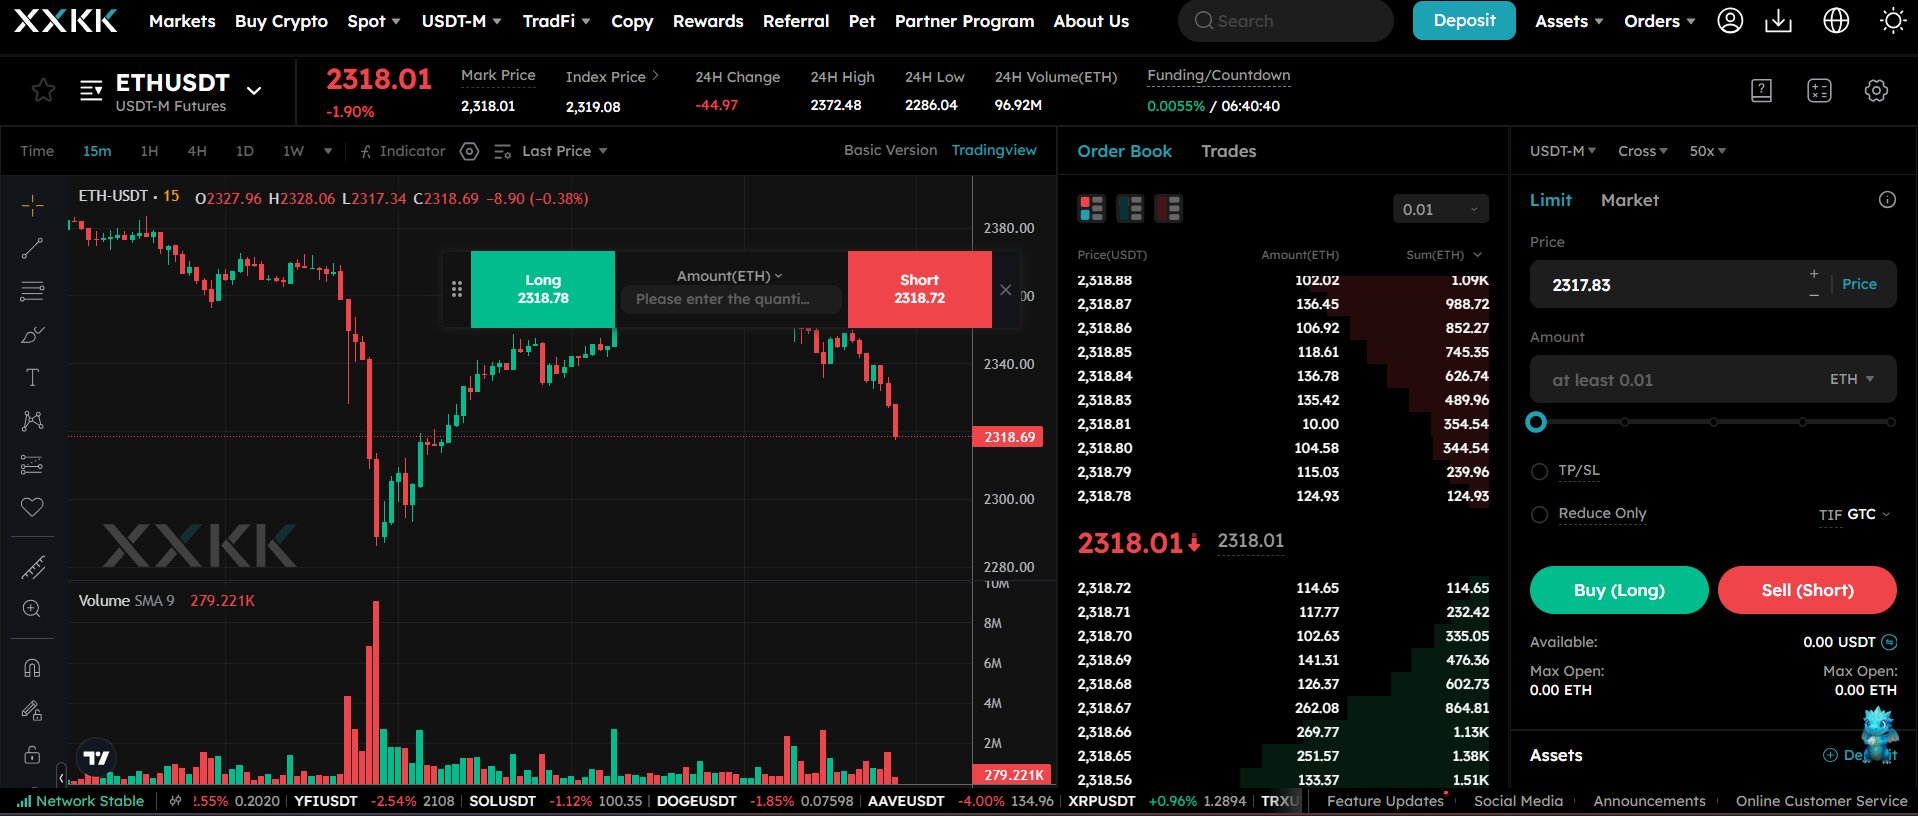This screenshot has height=816, width=1918.
Task: Open the user profile account icon
Action: (1730, 21)
